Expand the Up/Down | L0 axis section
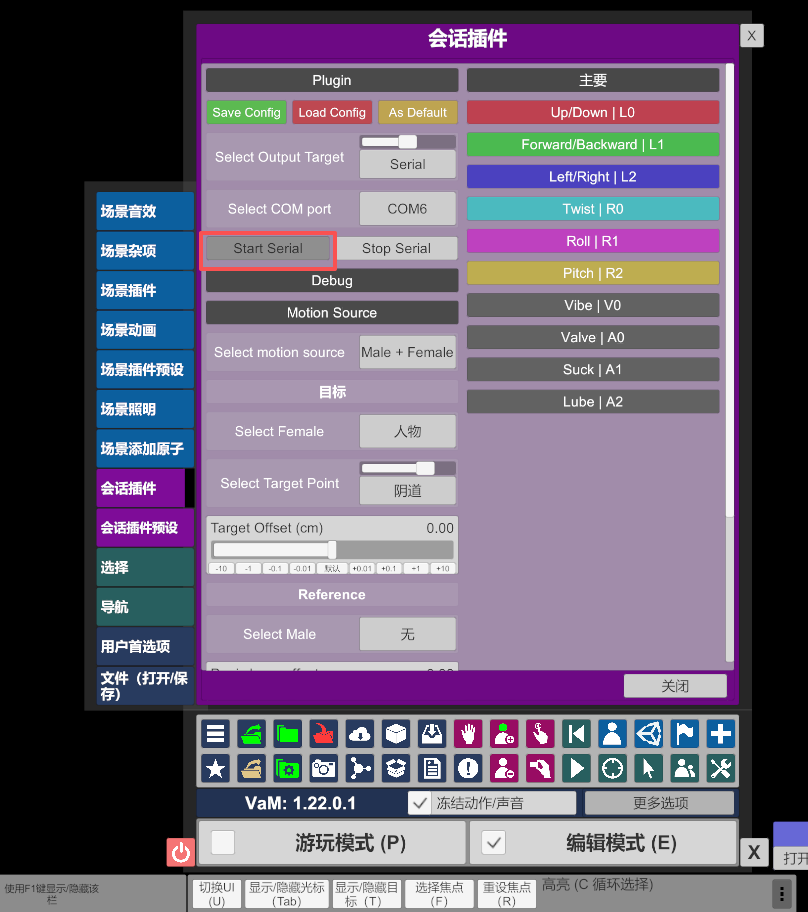Screen dimensions: 808x912 [593, 112]
